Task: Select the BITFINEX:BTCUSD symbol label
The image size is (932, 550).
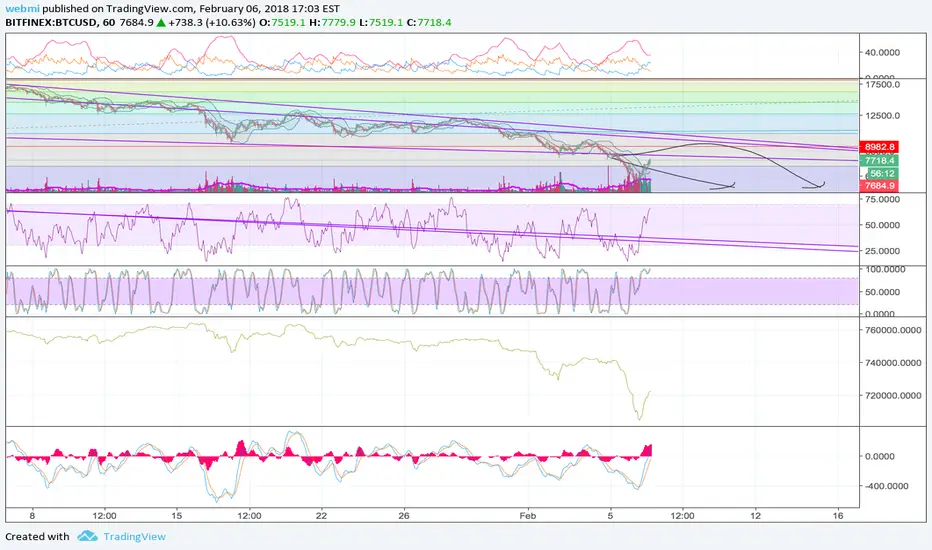Action: (52, 23)
